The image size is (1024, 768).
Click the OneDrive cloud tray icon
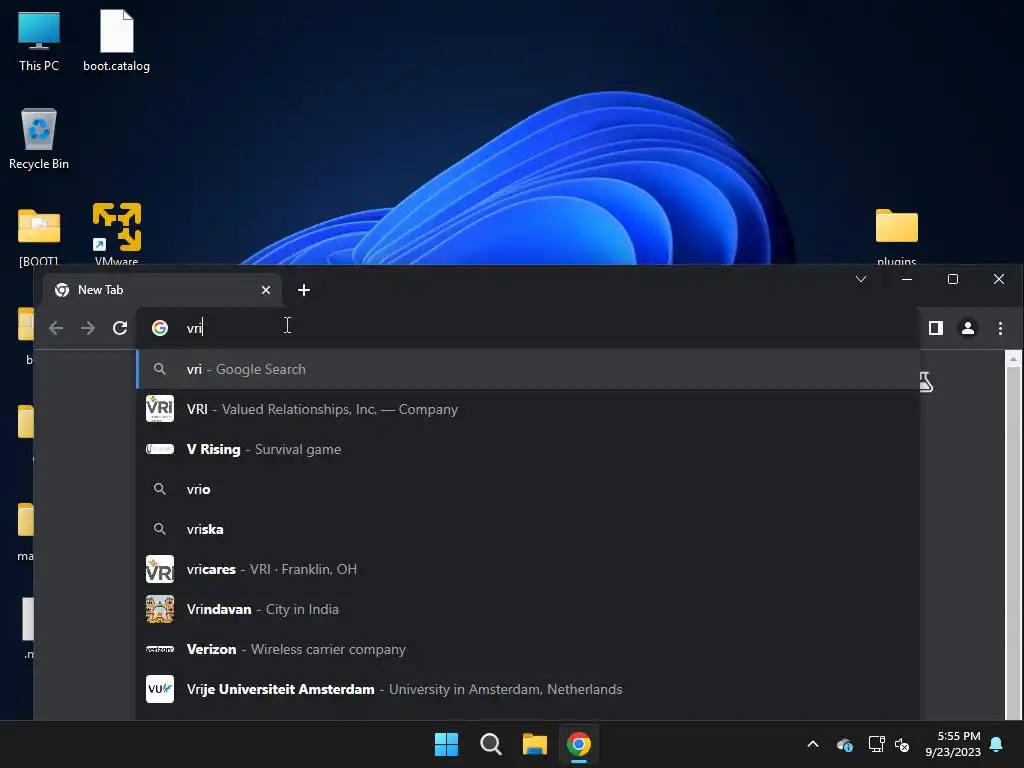pyautogui.click(x=844, y=744)
